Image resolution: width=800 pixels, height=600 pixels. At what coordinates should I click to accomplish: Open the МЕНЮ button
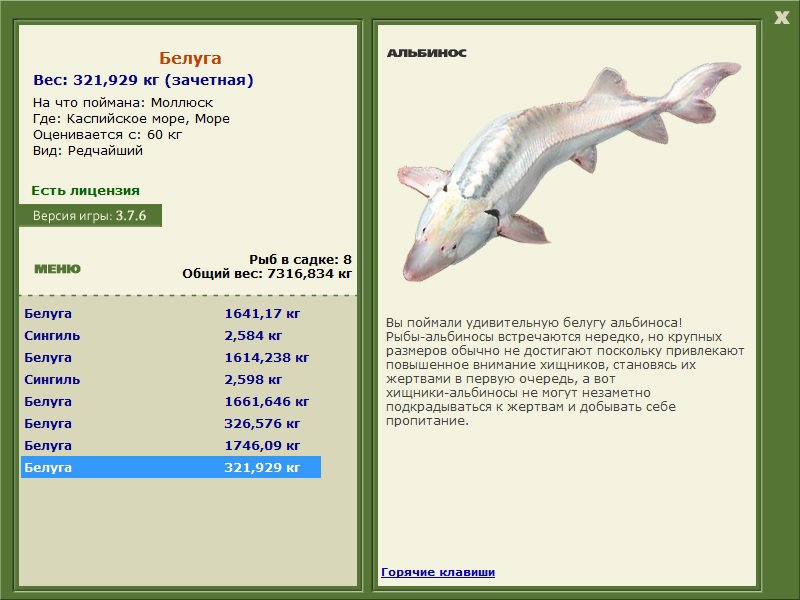tap(57, 269)
